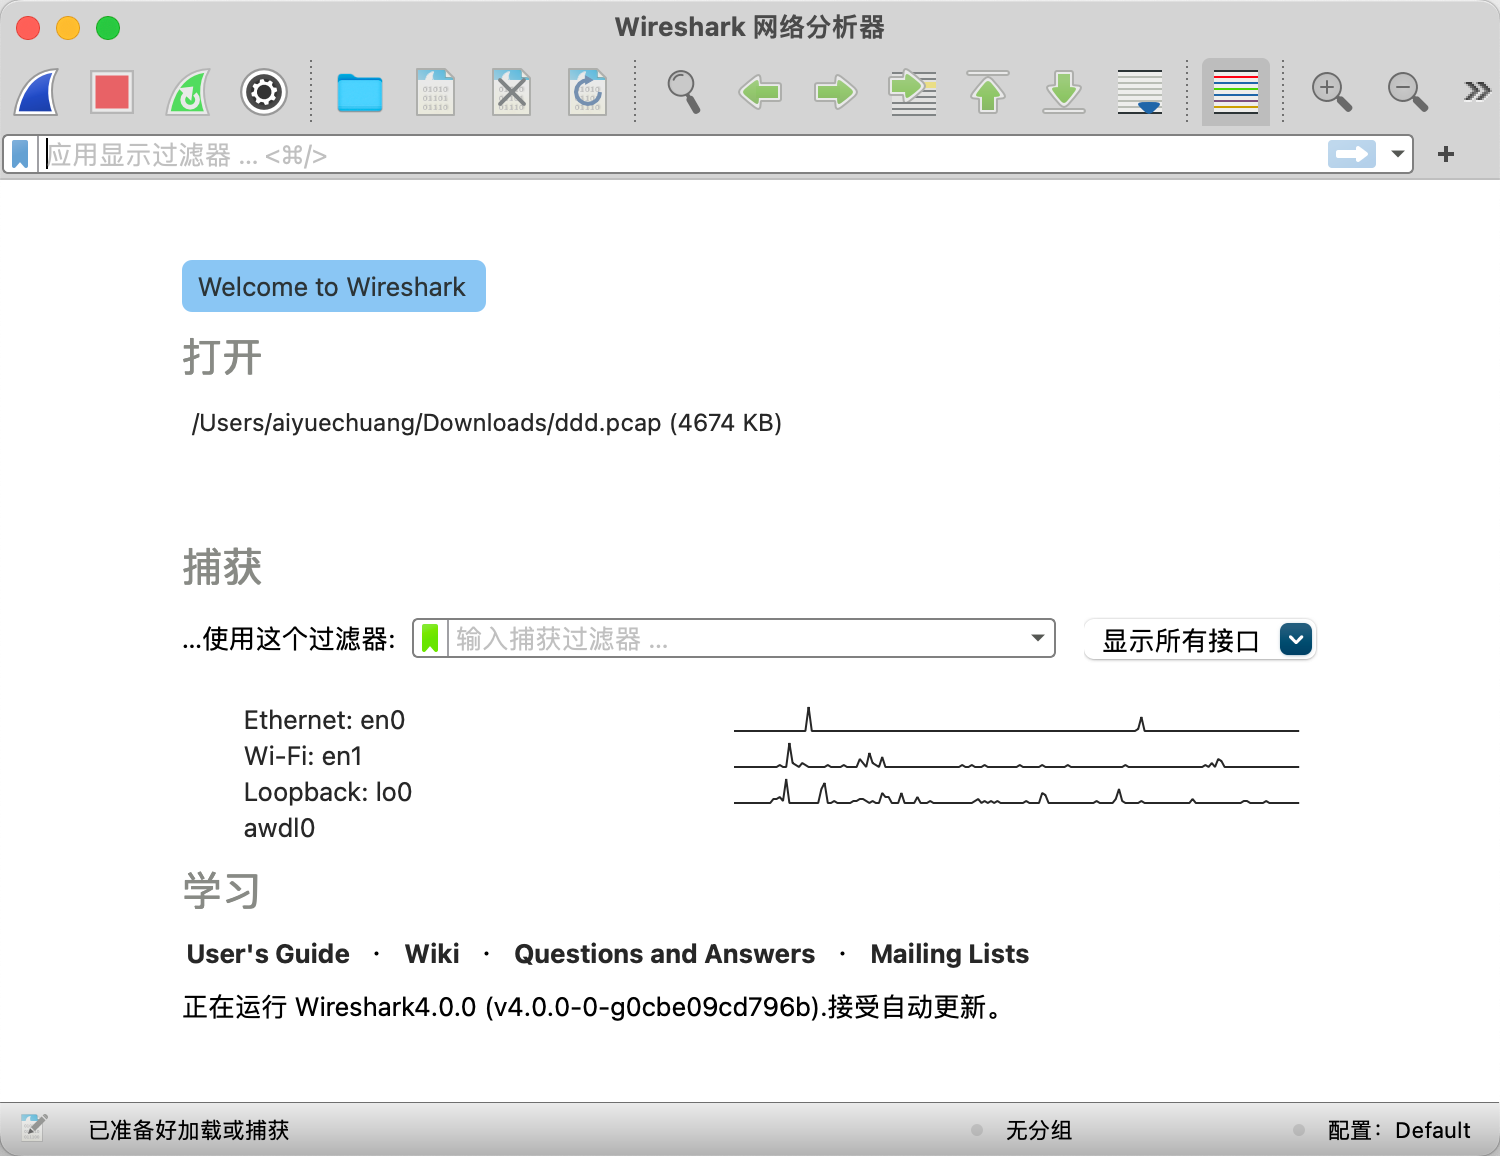Select the Wi-Fi: en1 interface
Viewport: 1500px width, 1156px height.
point(303,756)
